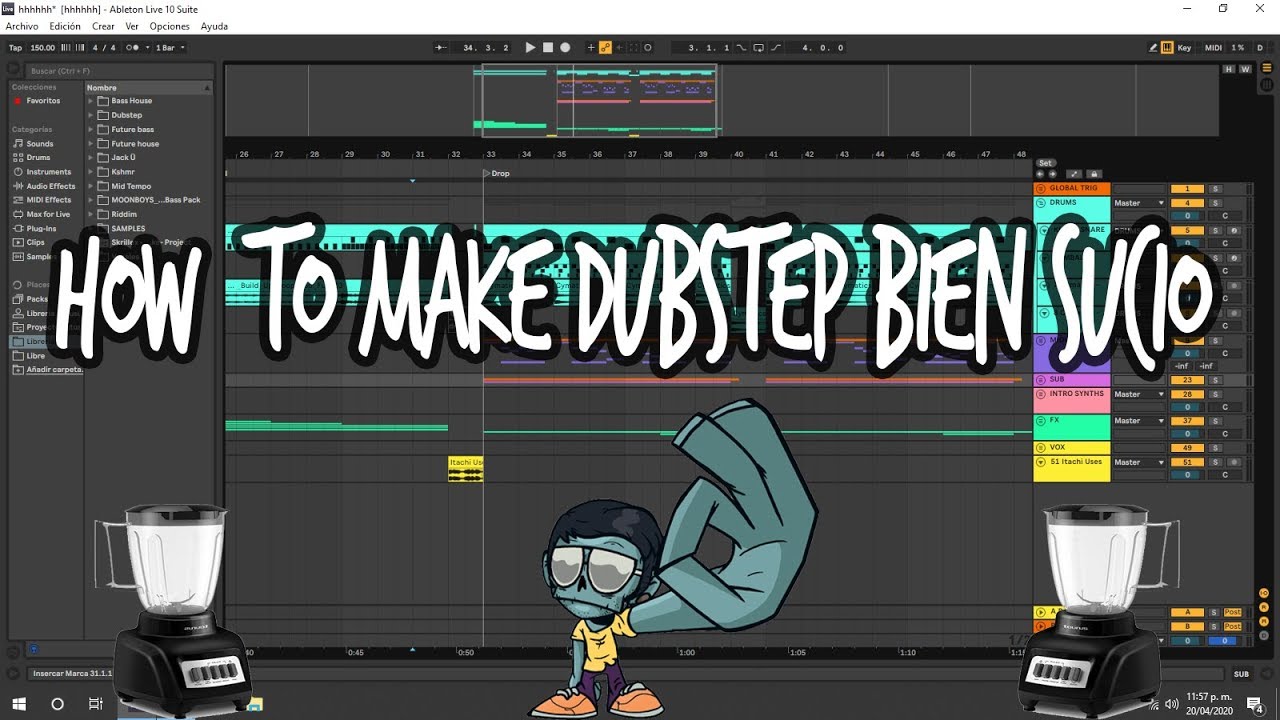Start playback with the Play button
This screenshot has width=1280, height=720.
tap(531, 47)
